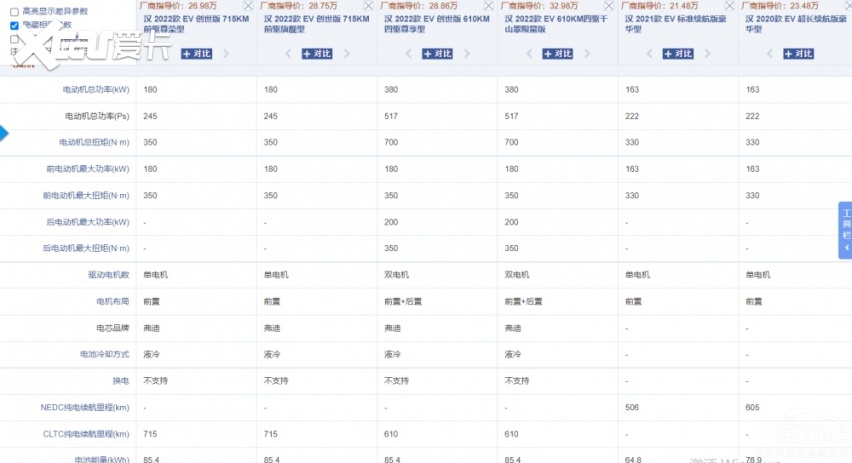This screenshot has width=852, height=463.
Task: Add 32.98万 千山翠 edition to 对比
Action: pos(557,54)
